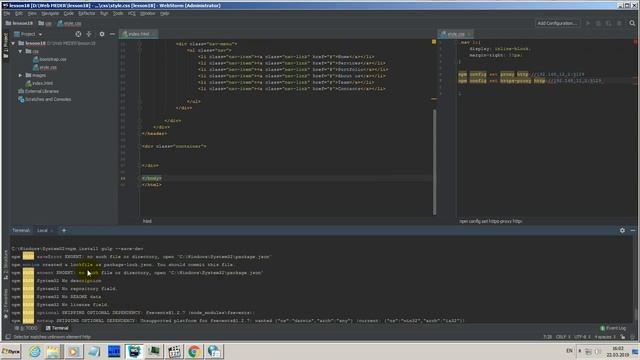The width and height of the screenshot is (640, 360).
Task: Click the EN language indicator in tray
Action: [x=569, y=351]
